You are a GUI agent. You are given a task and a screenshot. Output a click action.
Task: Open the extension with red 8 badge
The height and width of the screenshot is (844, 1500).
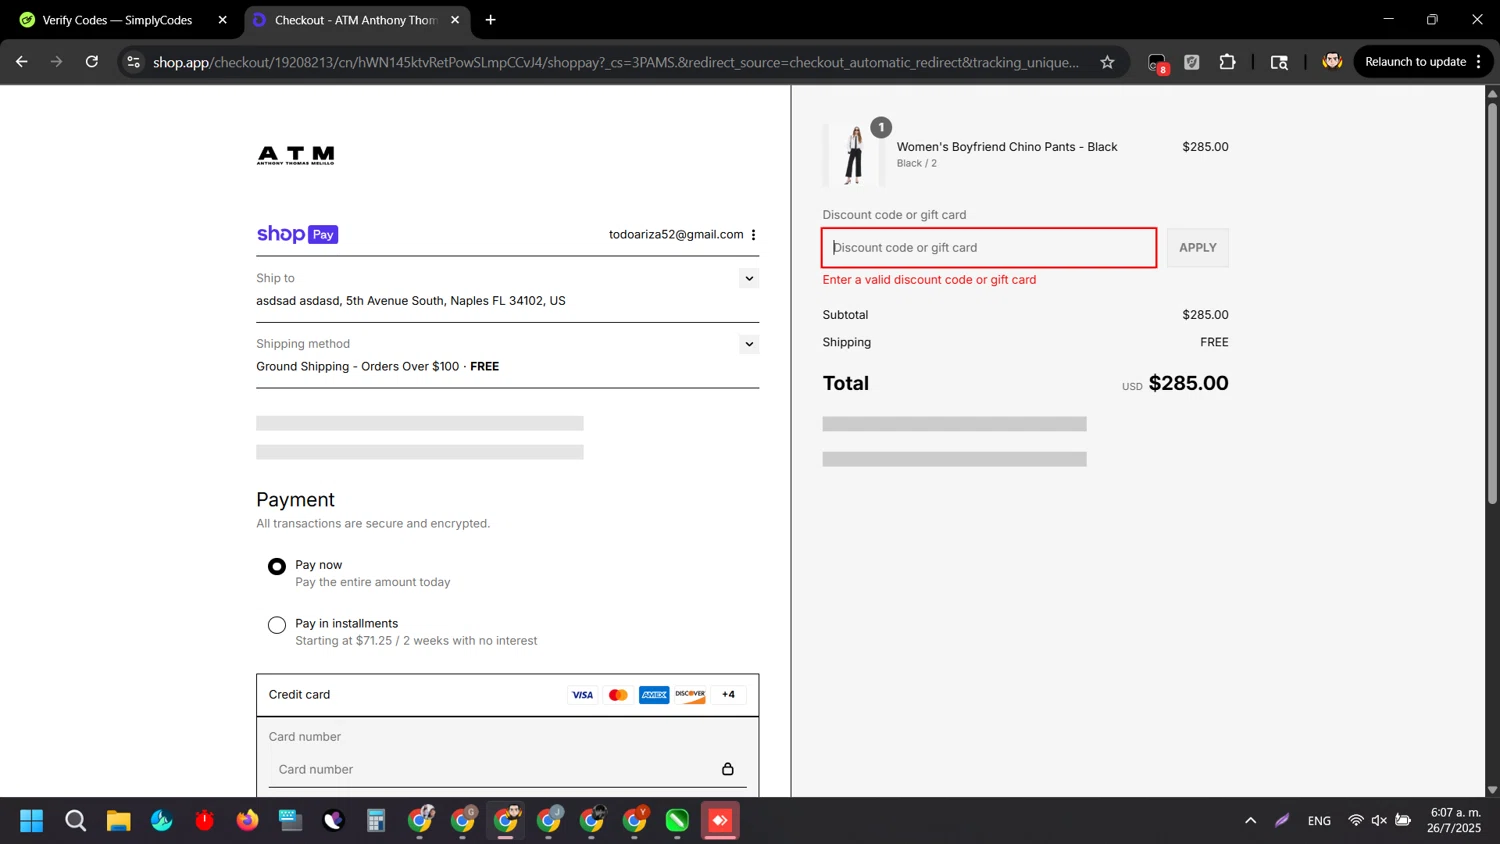pos(1157,63)
